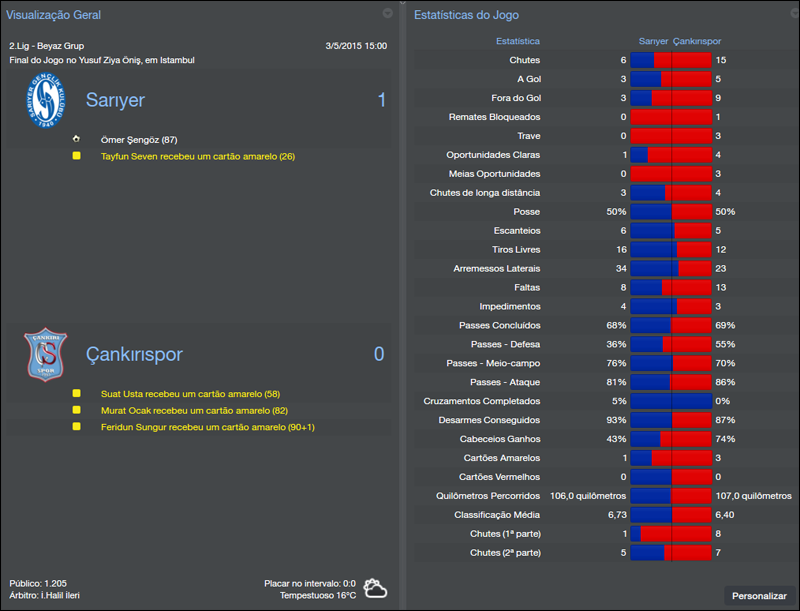Click the Sarıyer club crest

[44, 101]
